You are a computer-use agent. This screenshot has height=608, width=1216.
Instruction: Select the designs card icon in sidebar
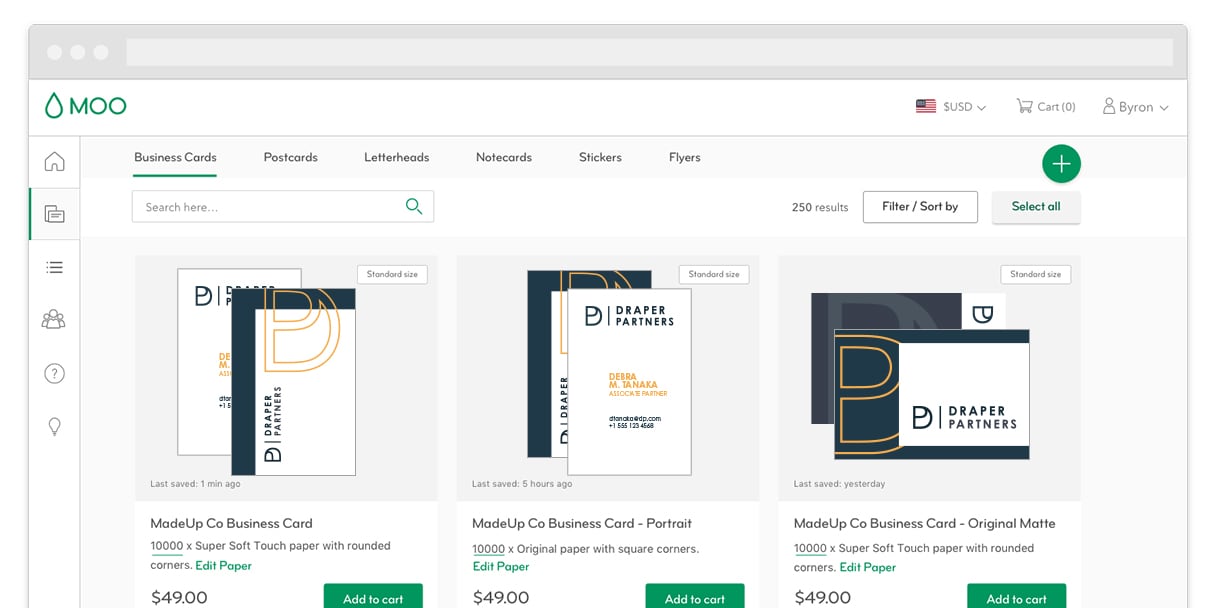[x=54, y=214]
